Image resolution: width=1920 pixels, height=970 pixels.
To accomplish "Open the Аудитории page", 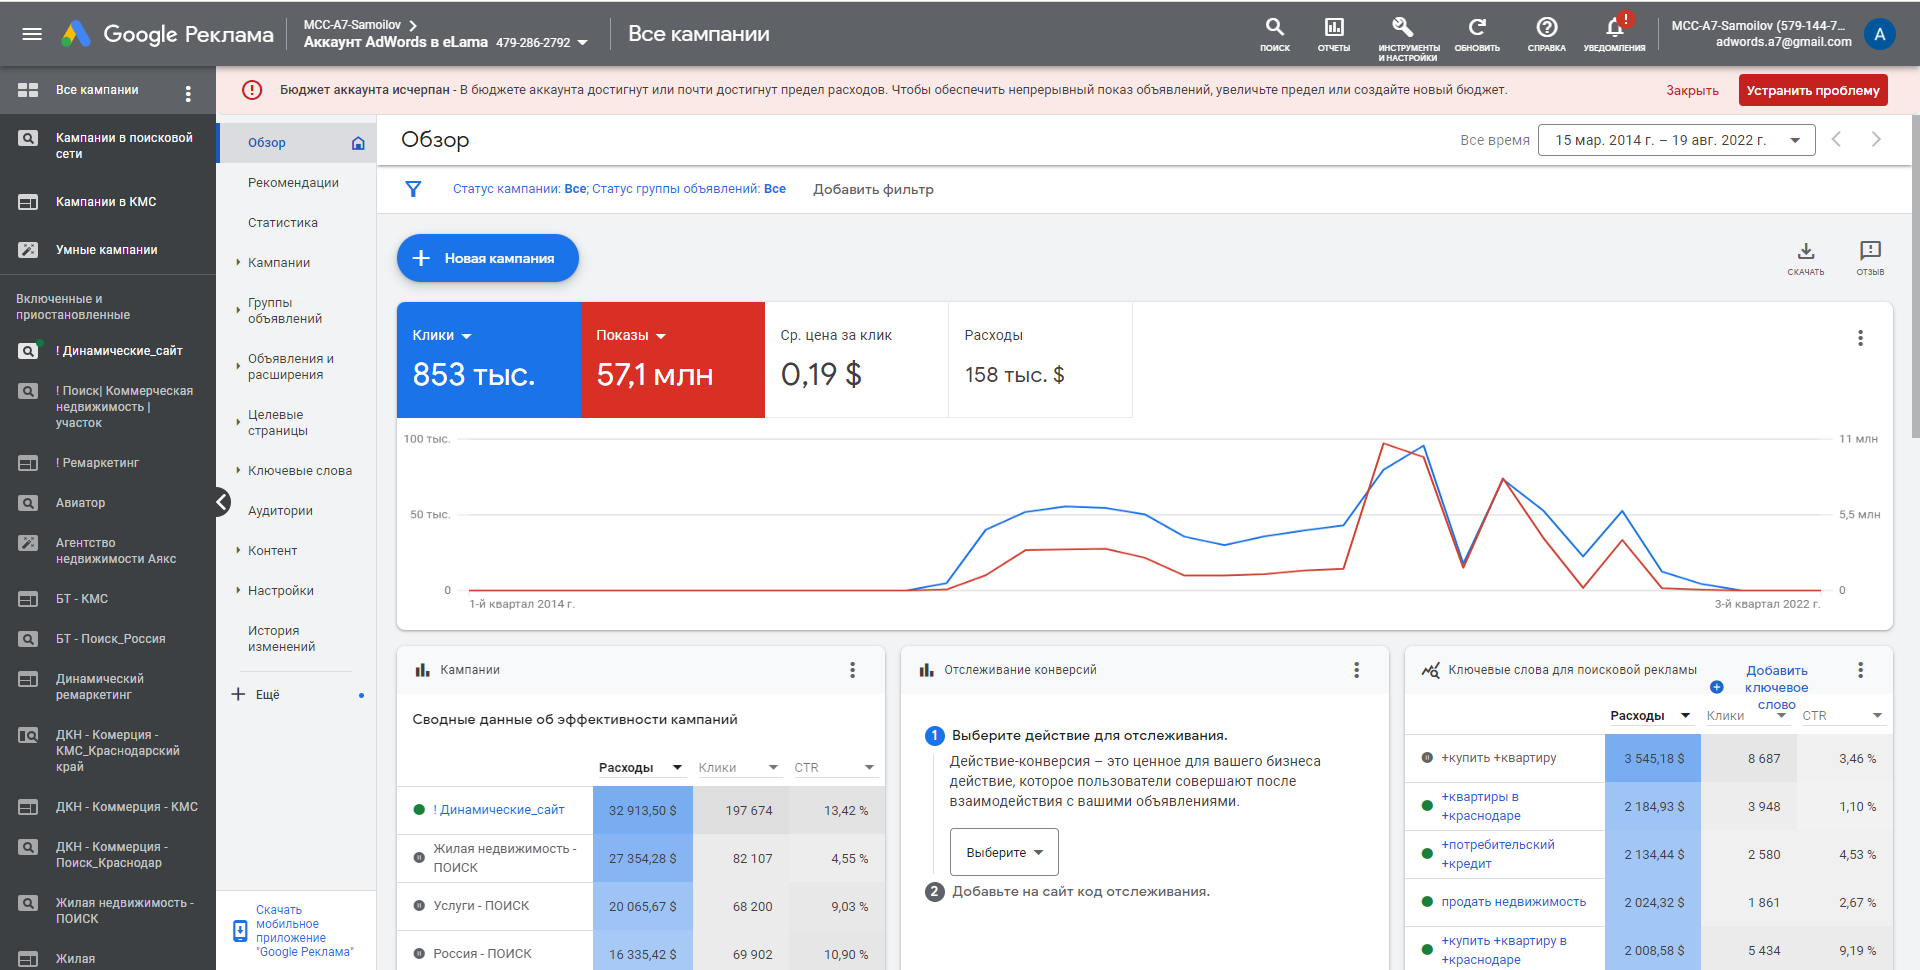I will tap(280, 511).
